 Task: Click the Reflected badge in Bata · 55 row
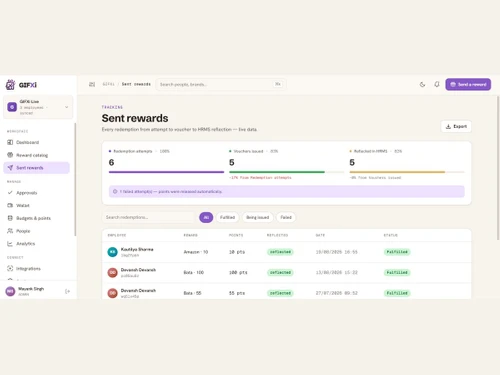pos(280,293)
